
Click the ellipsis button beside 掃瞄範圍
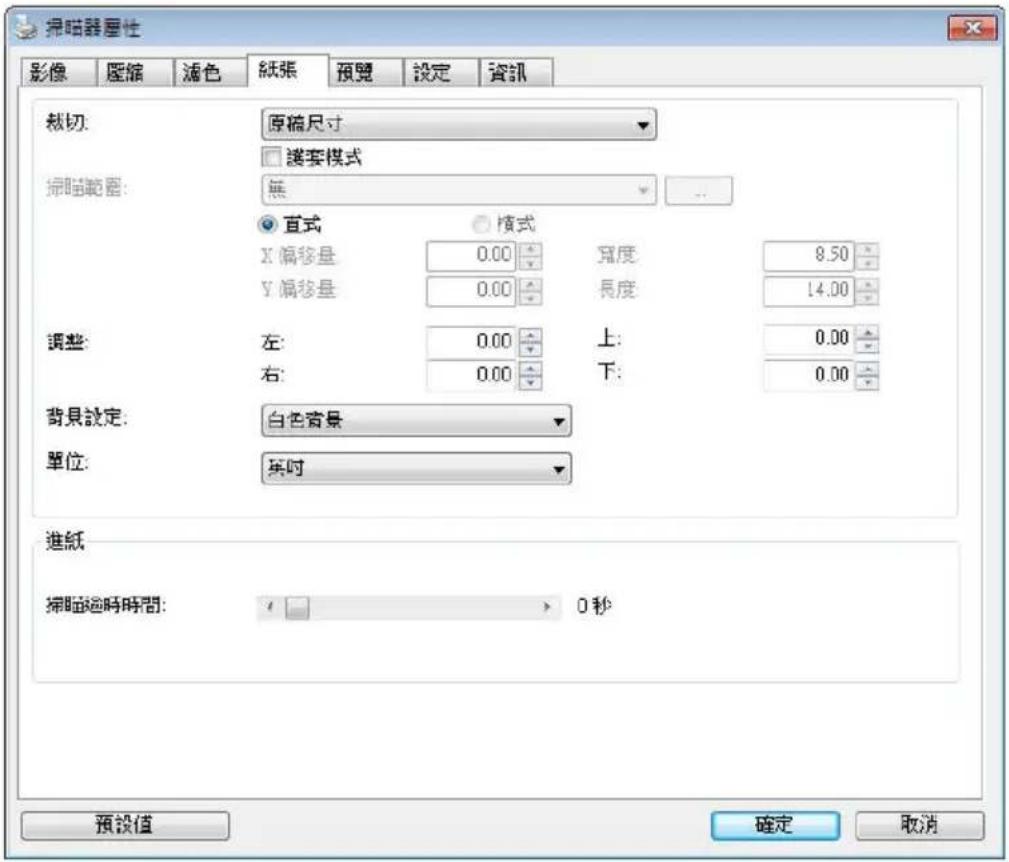(x=698, y=191)
